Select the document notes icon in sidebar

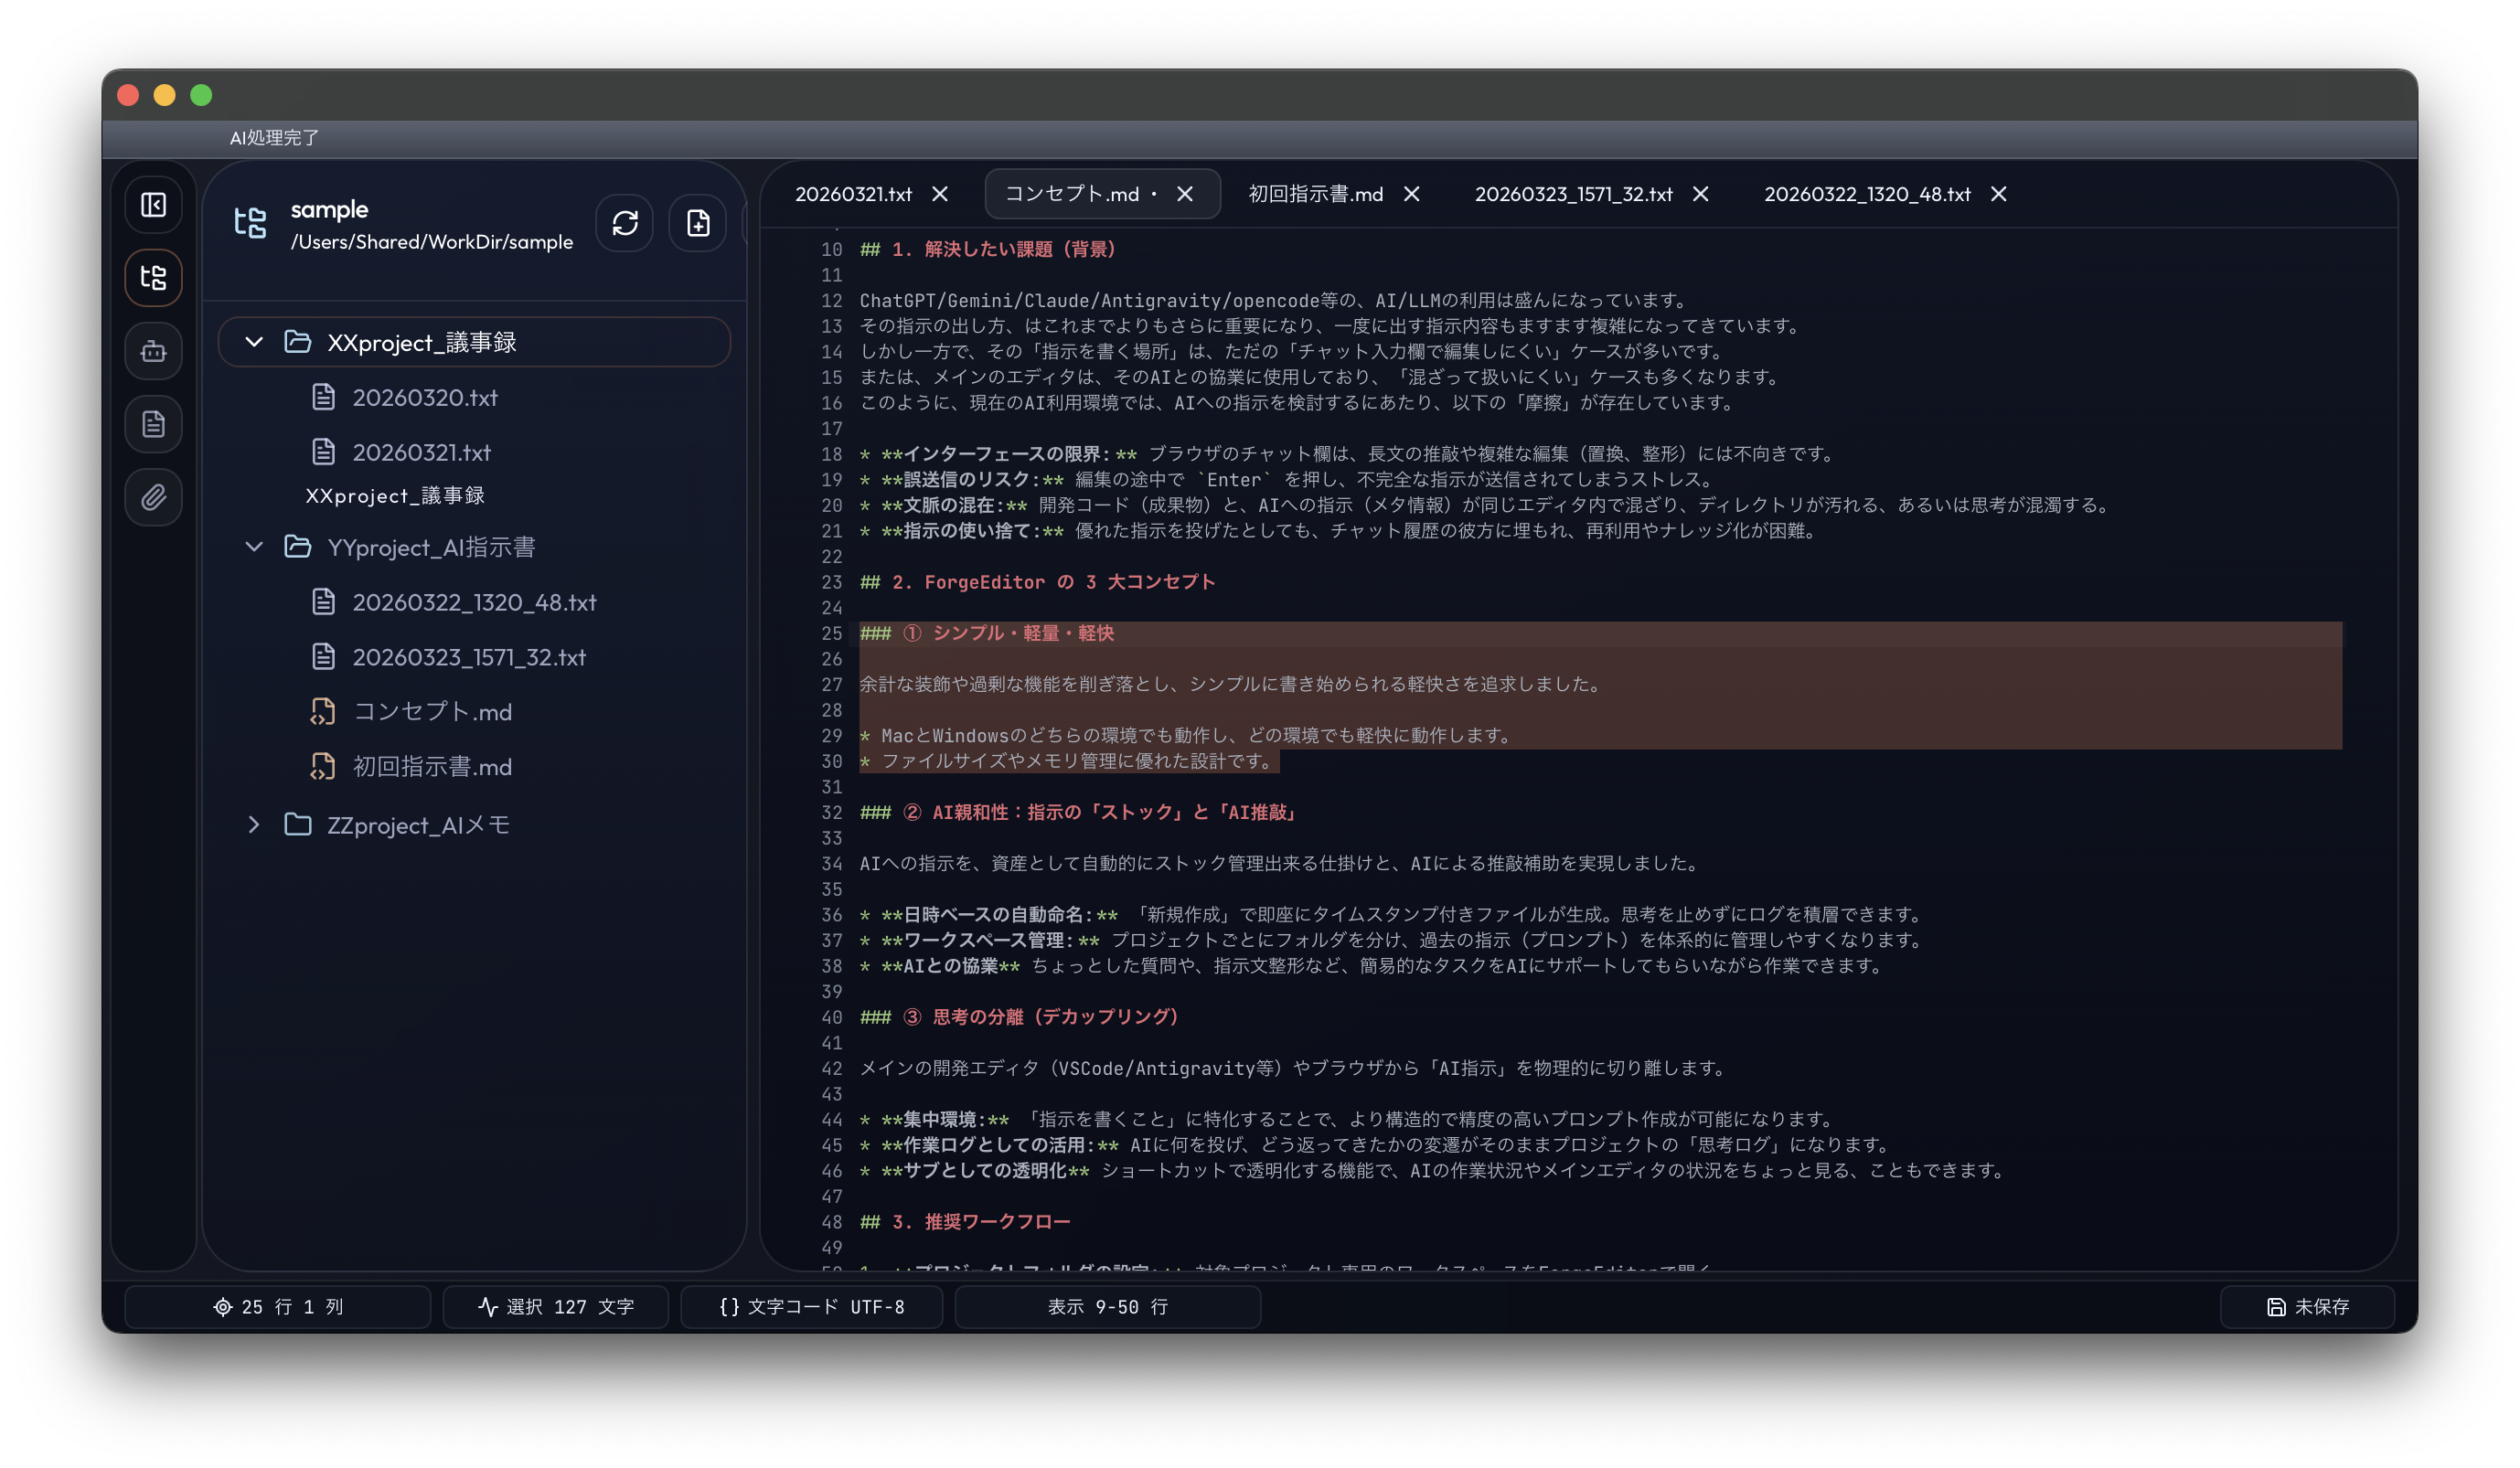pyautogui.click(x=153, y=424)
